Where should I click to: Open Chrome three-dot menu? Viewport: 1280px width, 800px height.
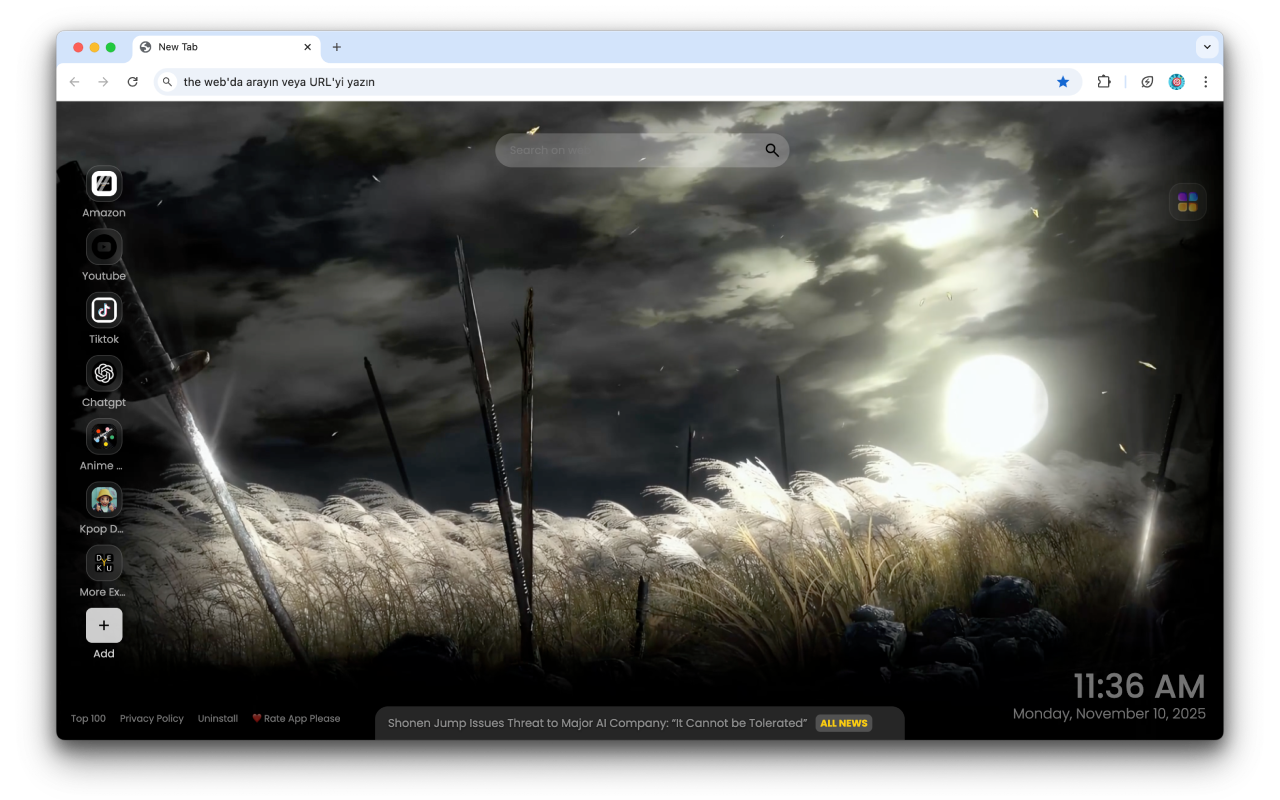click(x=1205, y=82)
